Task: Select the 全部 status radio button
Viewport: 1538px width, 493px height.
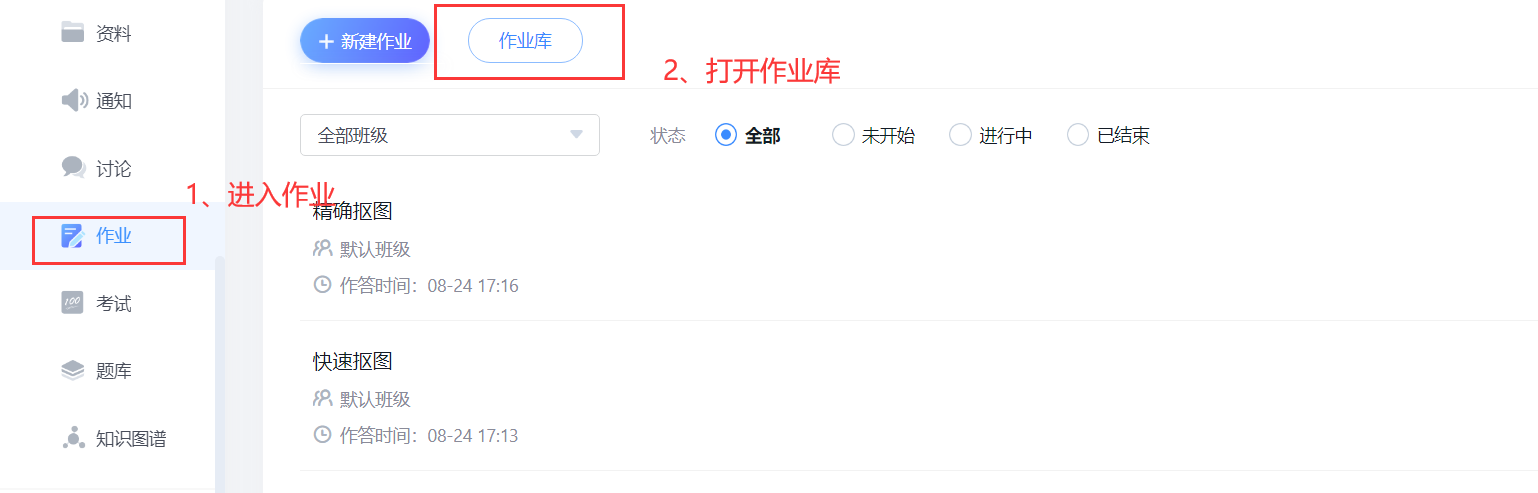Action: tap(726, 135)
